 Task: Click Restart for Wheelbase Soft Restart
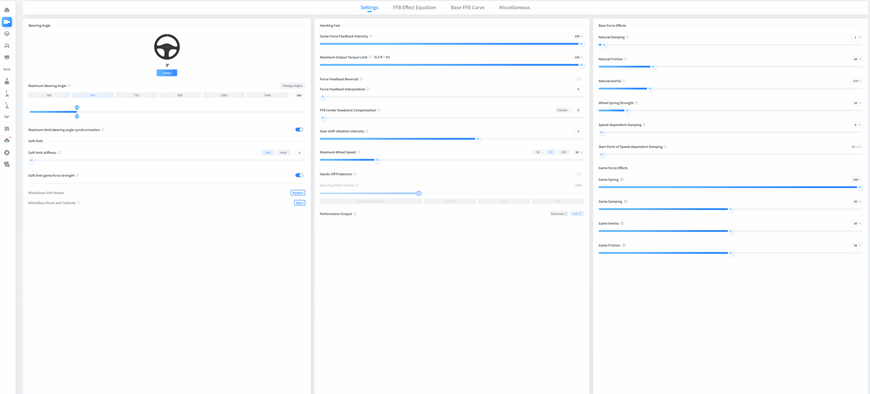pos(298,193)
